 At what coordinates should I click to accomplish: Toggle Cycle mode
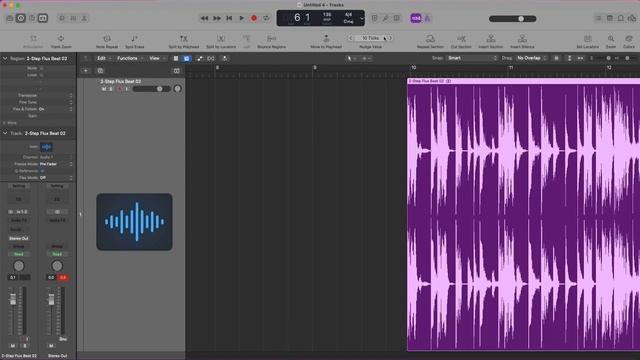coord(266,18)
